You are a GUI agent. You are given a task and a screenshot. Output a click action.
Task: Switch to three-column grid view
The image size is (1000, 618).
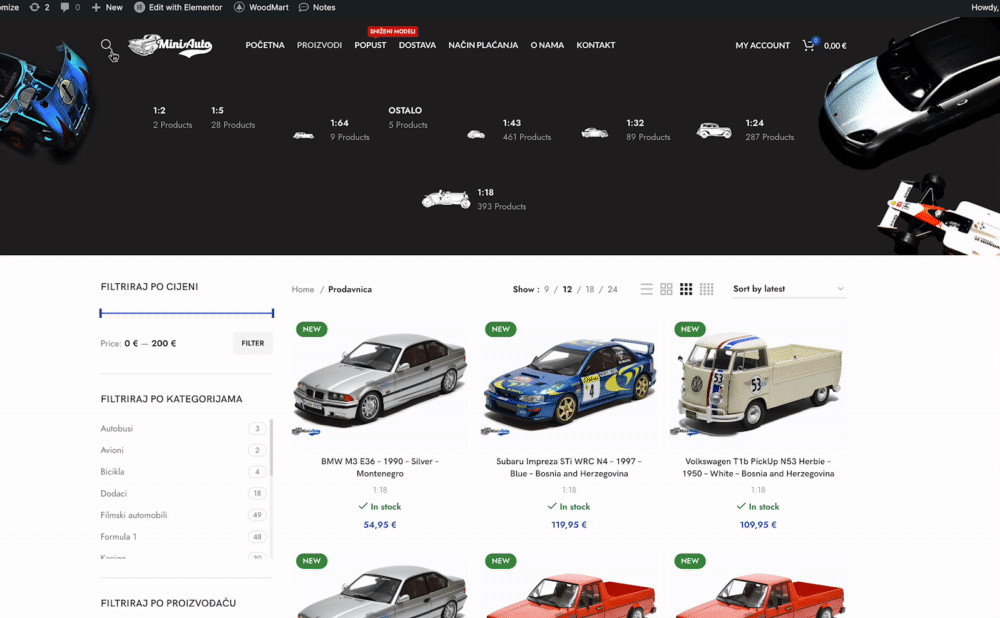686,290
